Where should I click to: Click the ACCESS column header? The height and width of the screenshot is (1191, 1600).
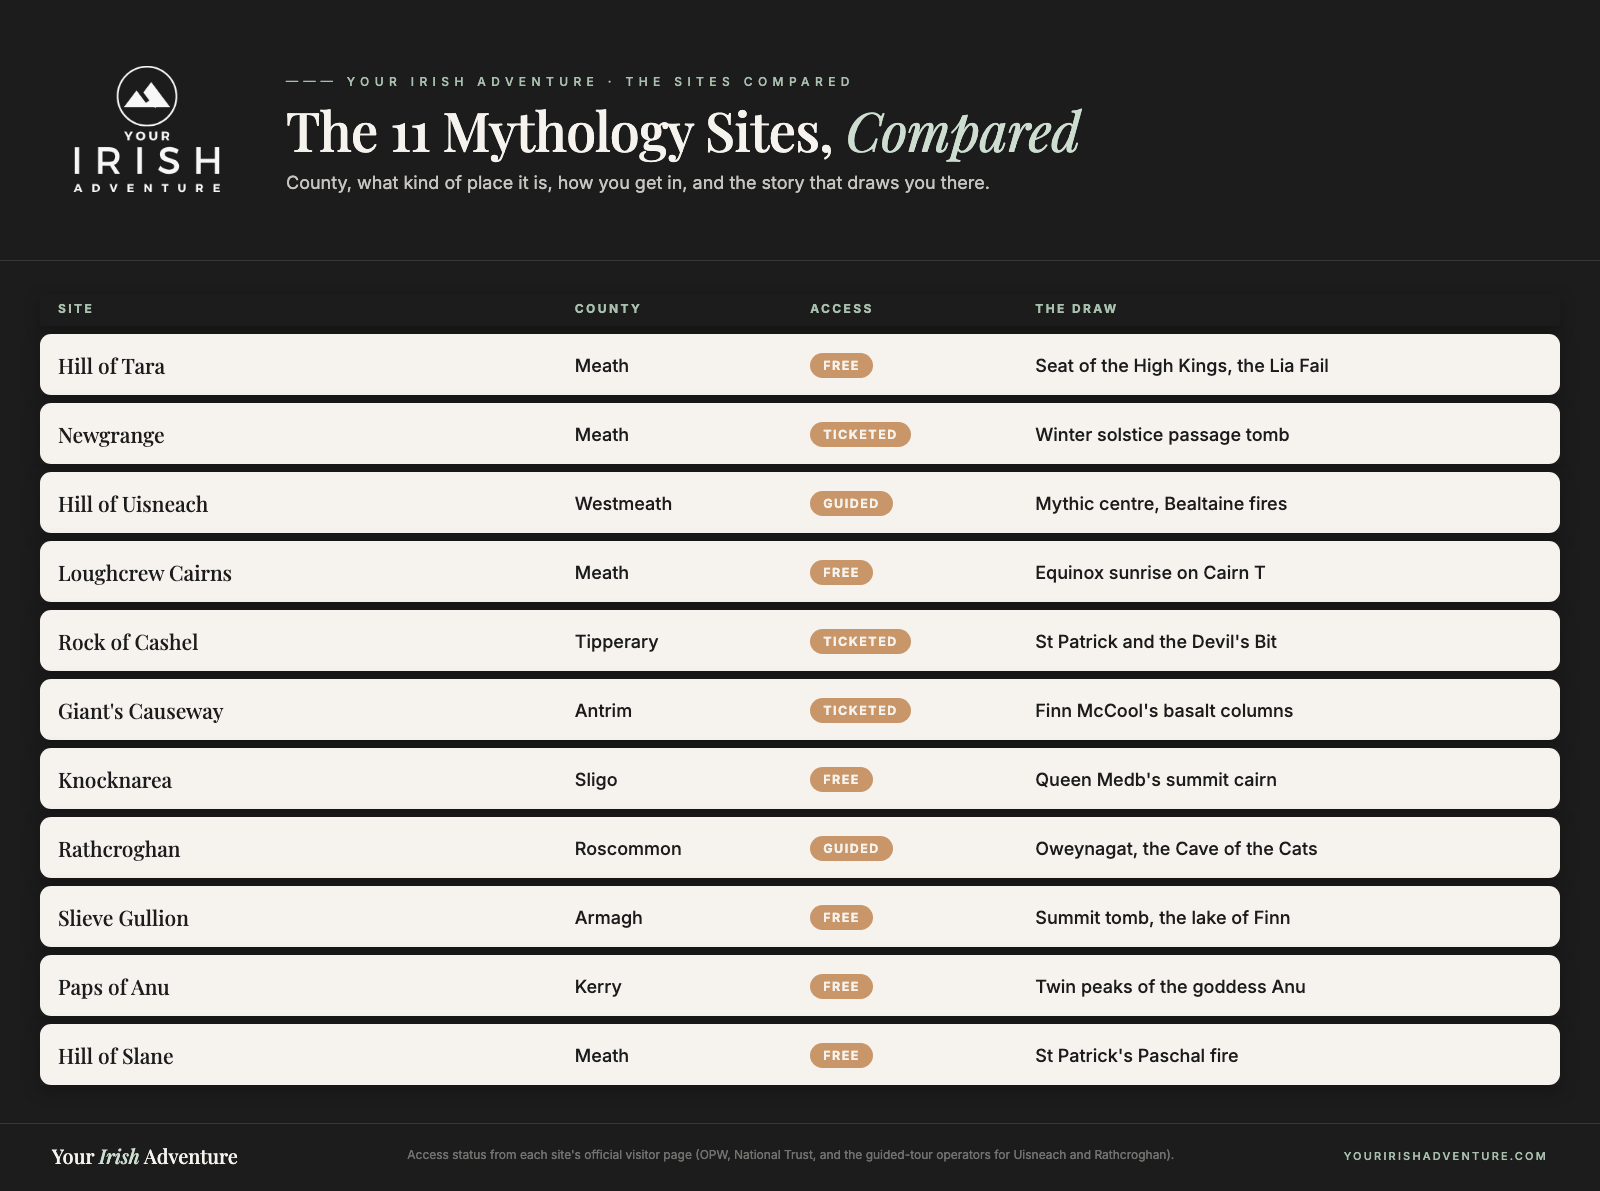[x=841, y=309]
